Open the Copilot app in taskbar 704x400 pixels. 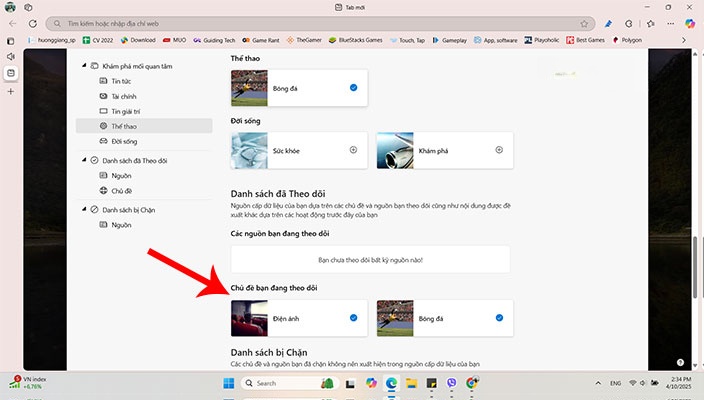(371, 383)
